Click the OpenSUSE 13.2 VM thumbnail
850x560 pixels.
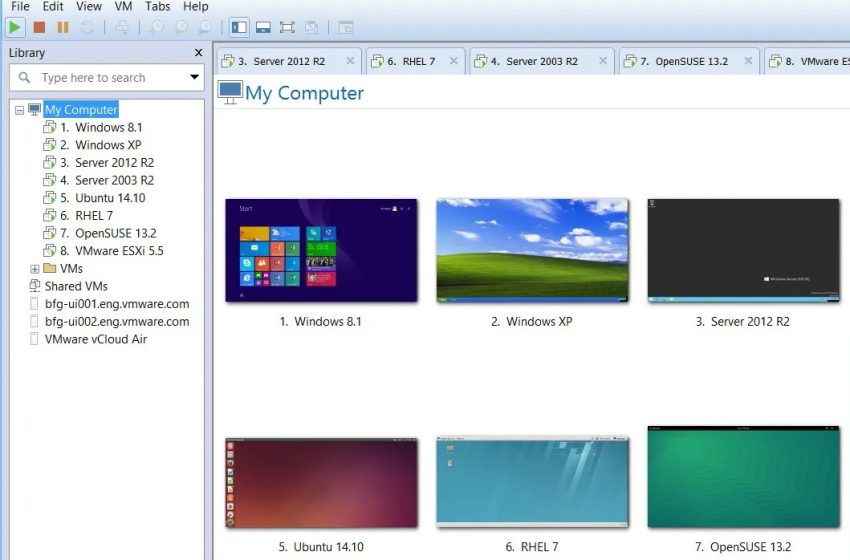pyautogui.click(x=743, y=477)
